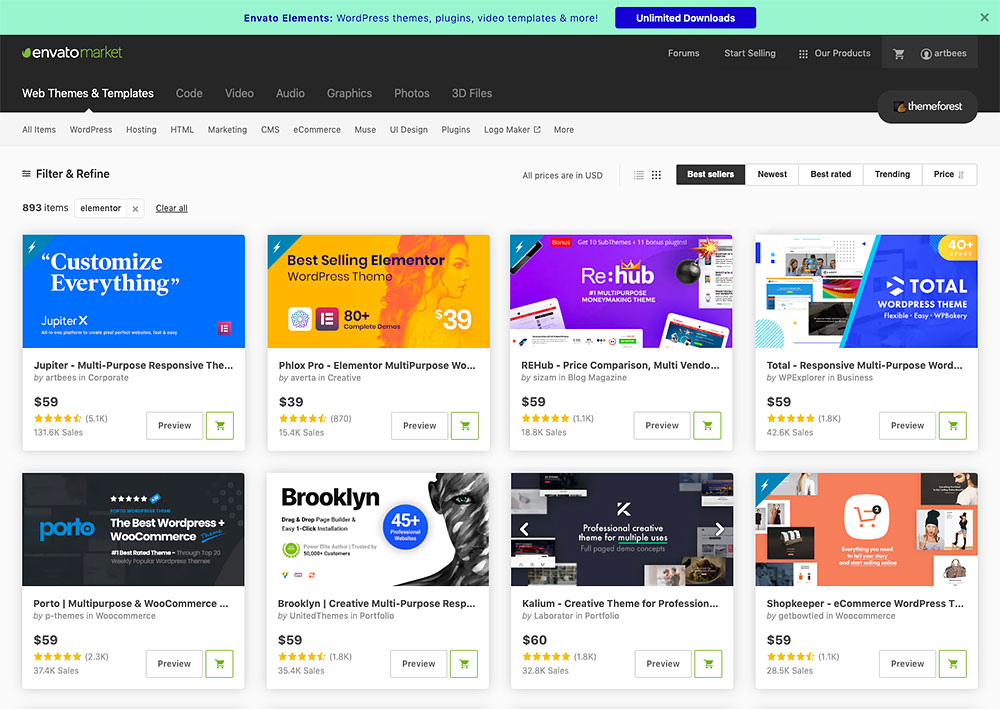
Task: Select the Marketing subcategory
Action: [x=227, y=129]
